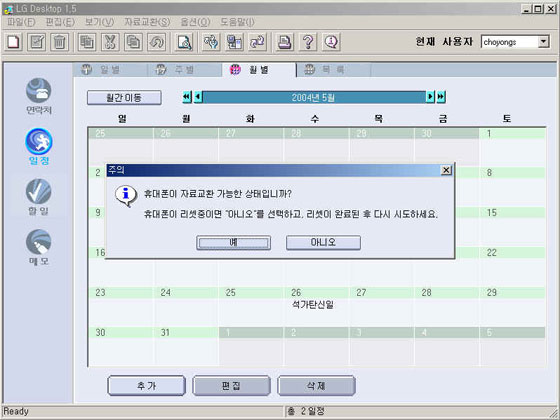560x420 pixels.
Task: Open the 할 일 to-do sidebar icon
Action: click(x=39, y=197)
